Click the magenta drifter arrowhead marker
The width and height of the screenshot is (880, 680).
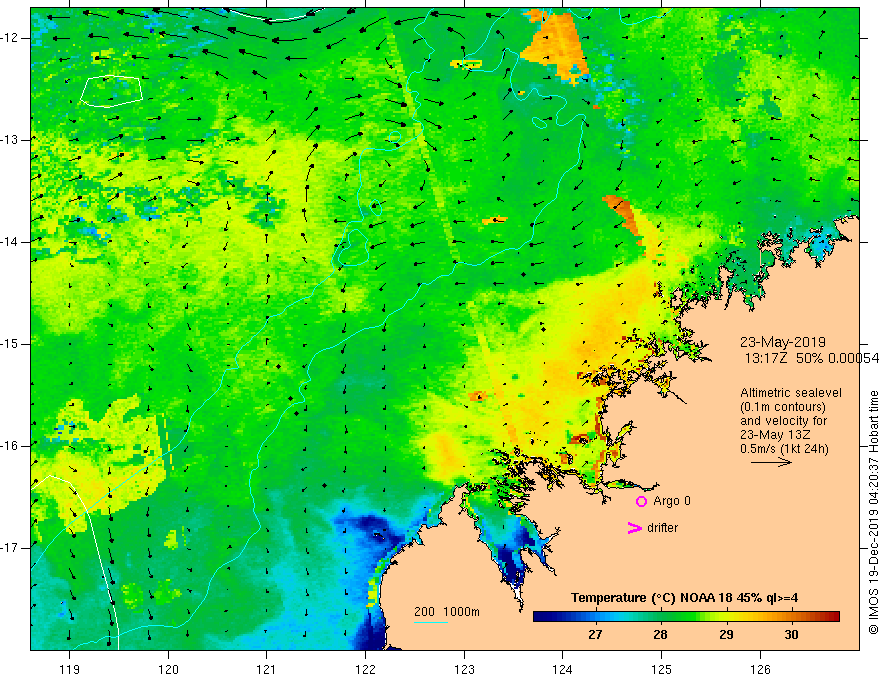pos(634,528)
